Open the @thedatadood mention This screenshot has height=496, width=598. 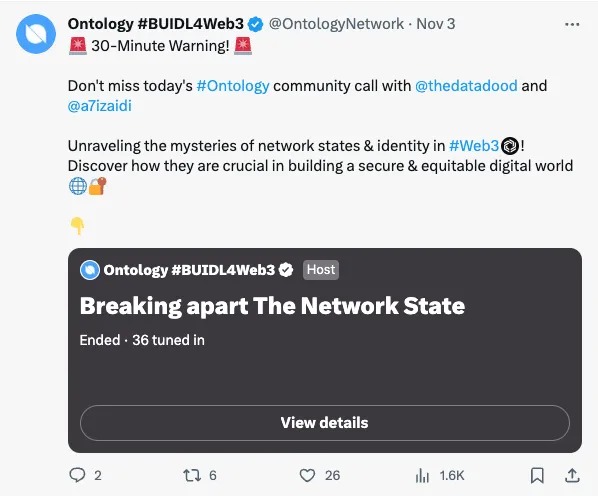pos(466,85)
